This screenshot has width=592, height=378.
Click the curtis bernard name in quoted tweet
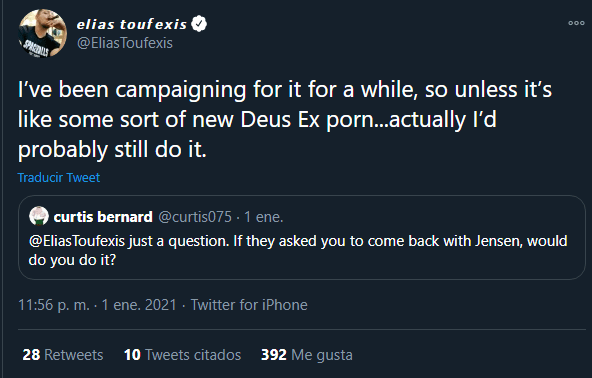pyautogui.click(x=103, y=217)
